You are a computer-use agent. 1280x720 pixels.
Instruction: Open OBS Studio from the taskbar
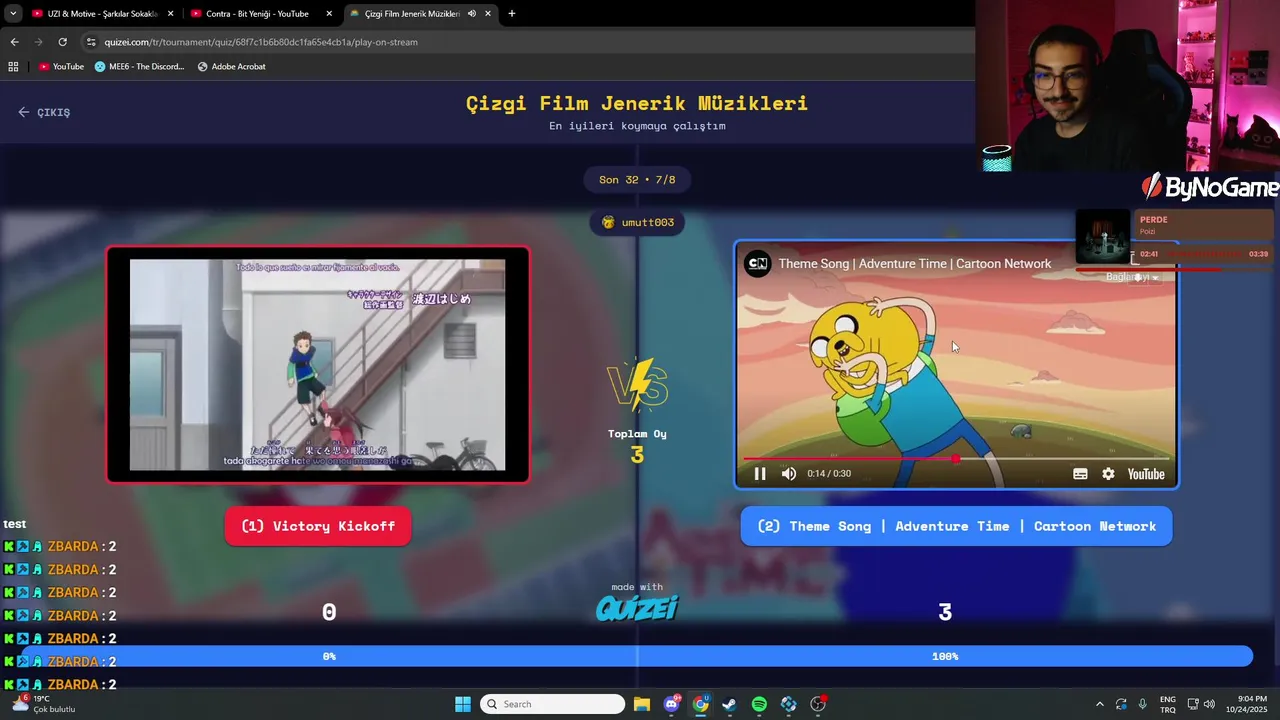pyautogui.click(x=818, y=704)
